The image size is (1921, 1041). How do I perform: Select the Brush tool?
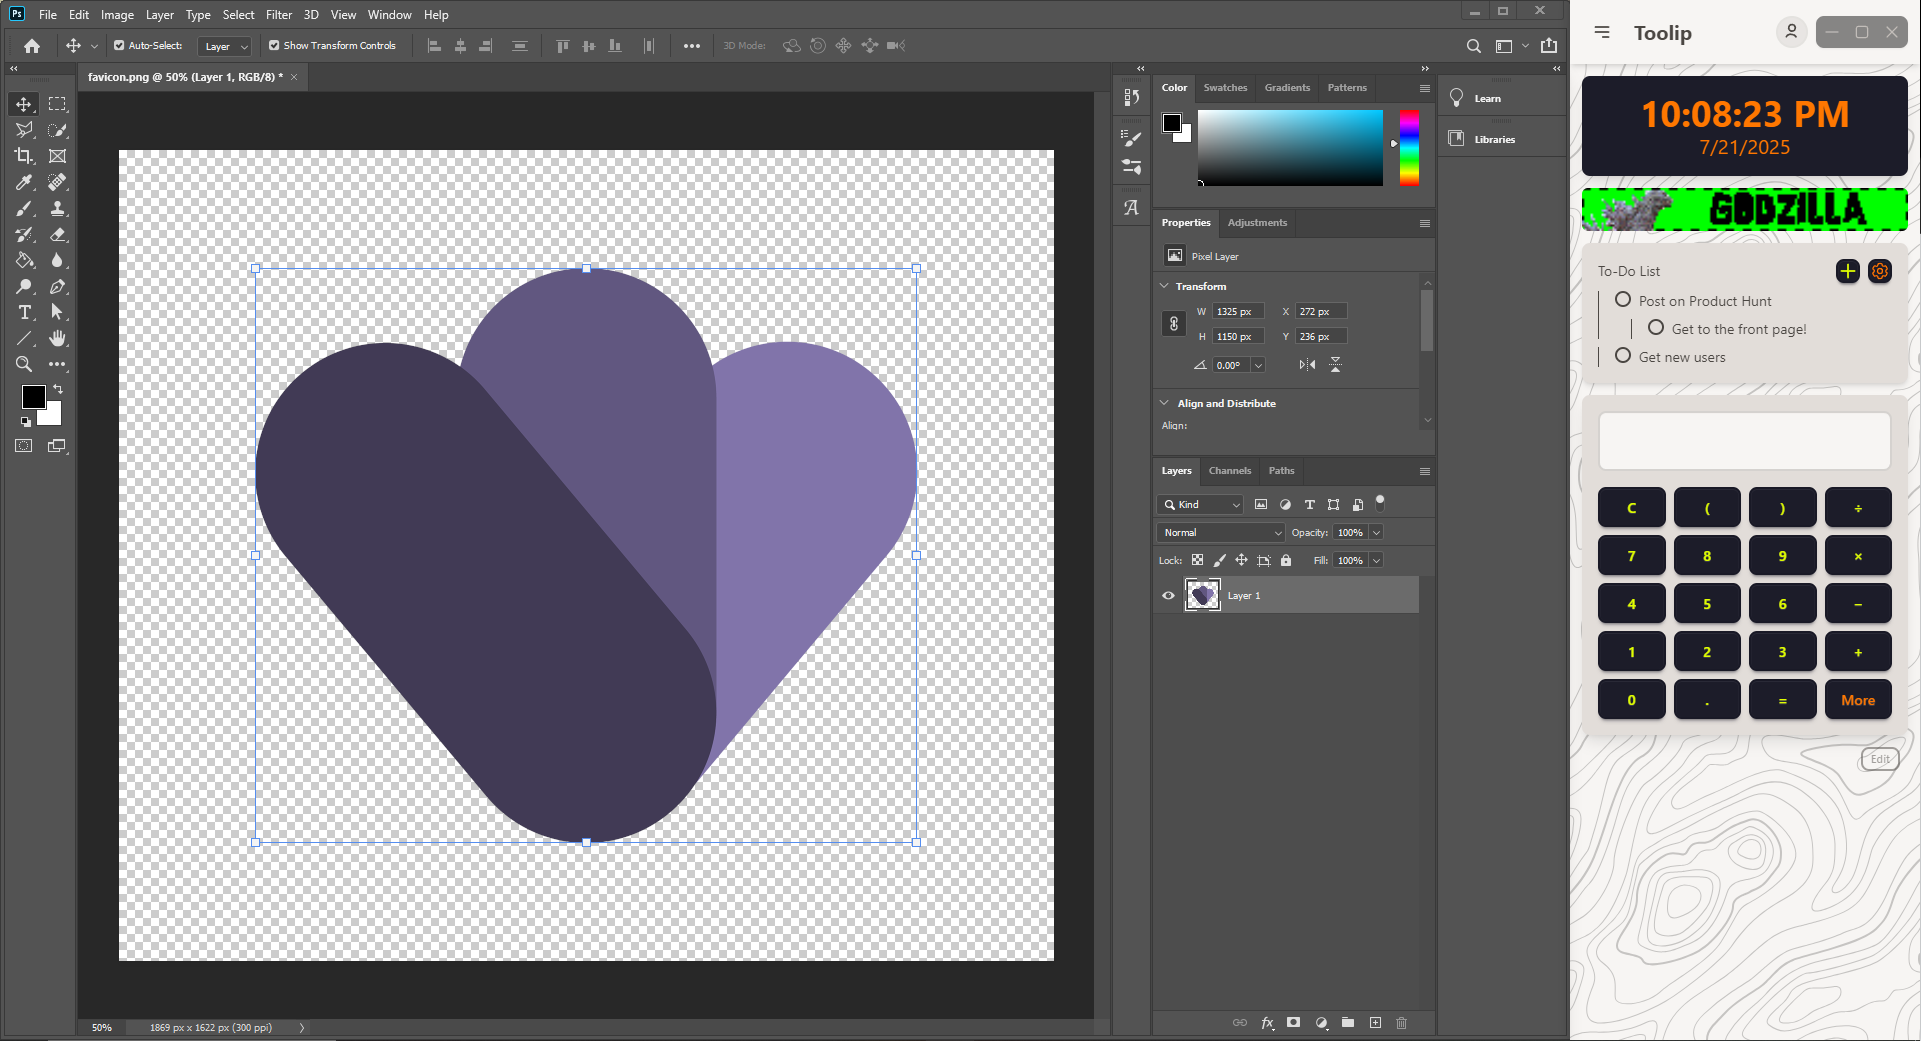pos(24,208)
